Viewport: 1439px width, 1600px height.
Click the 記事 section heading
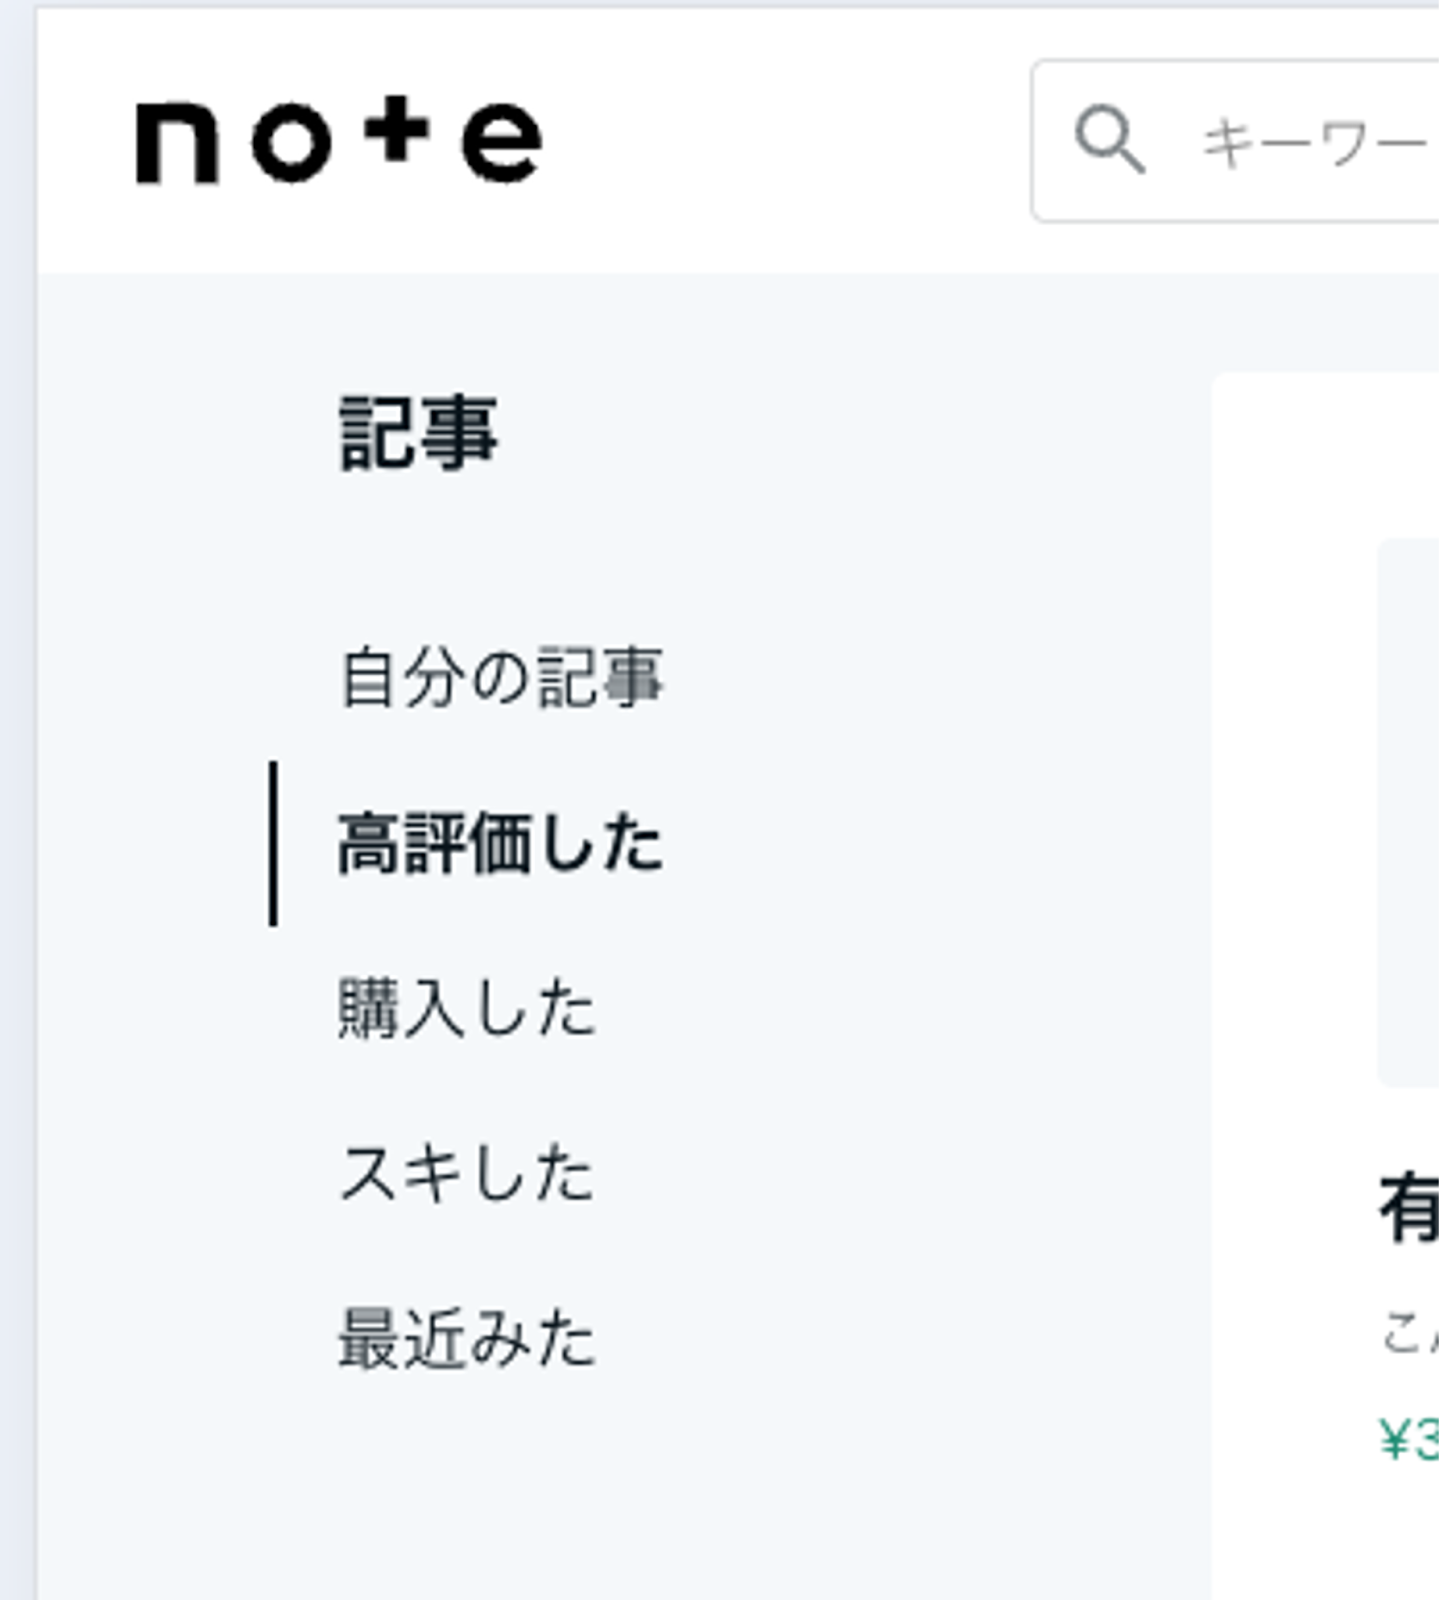click(419, 433)
